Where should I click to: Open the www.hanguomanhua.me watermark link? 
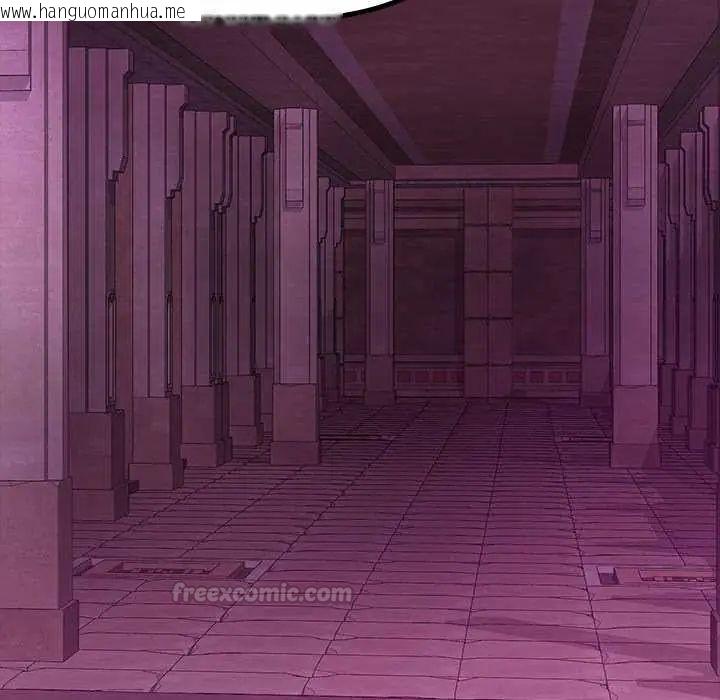(93, 11)
